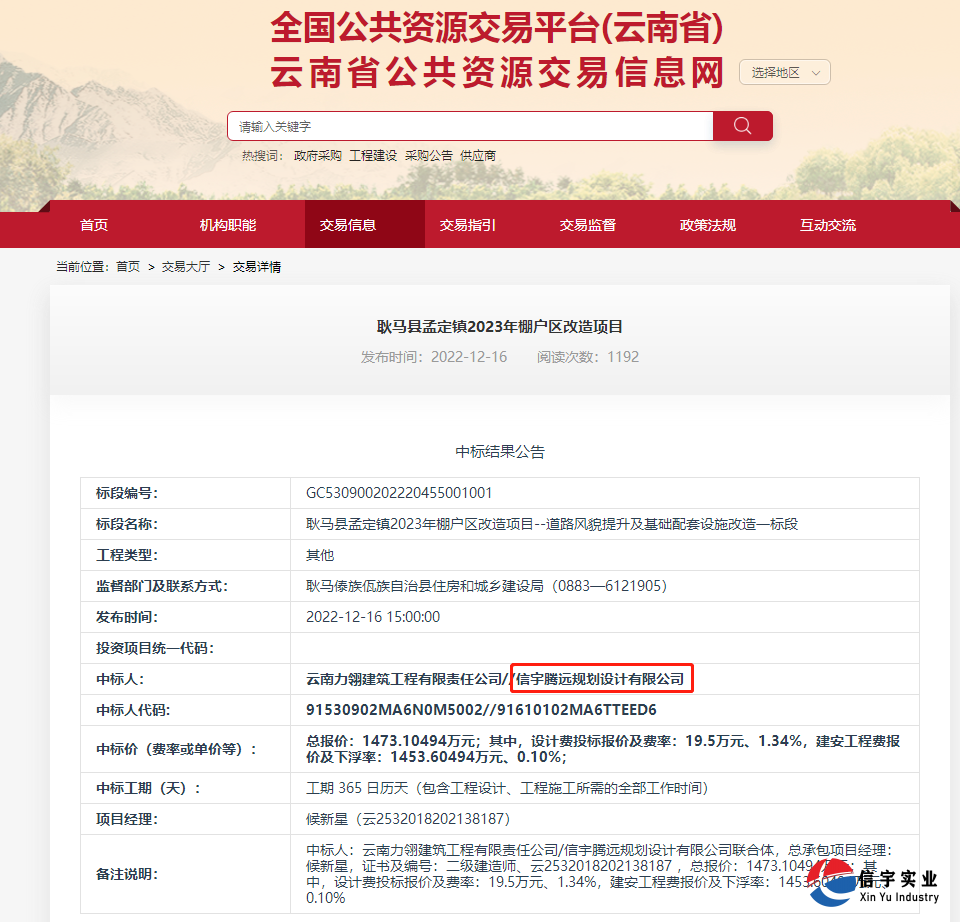The image size is (960, 922).
Task: Return to 首页 via the breadcrumb
Action: click(126, 267)
